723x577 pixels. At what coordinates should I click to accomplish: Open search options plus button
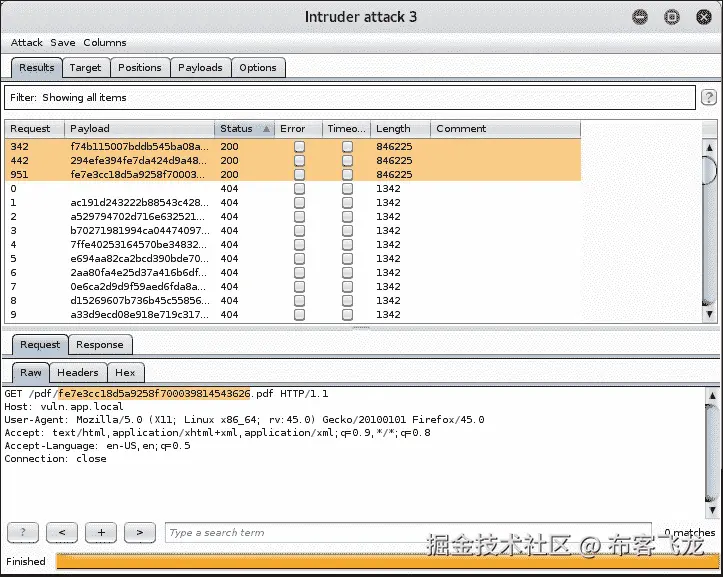pos(101,533)
